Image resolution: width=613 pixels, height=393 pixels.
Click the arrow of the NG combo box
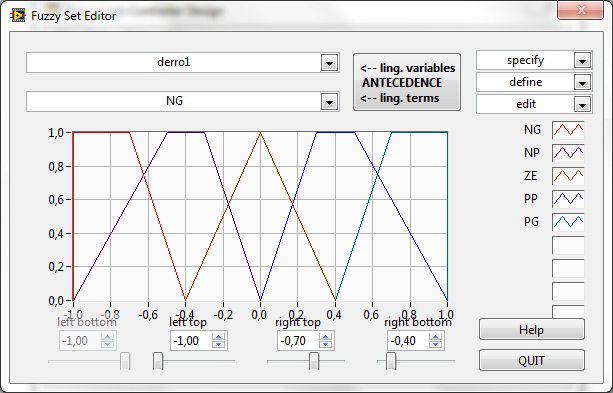pos(330,102)
